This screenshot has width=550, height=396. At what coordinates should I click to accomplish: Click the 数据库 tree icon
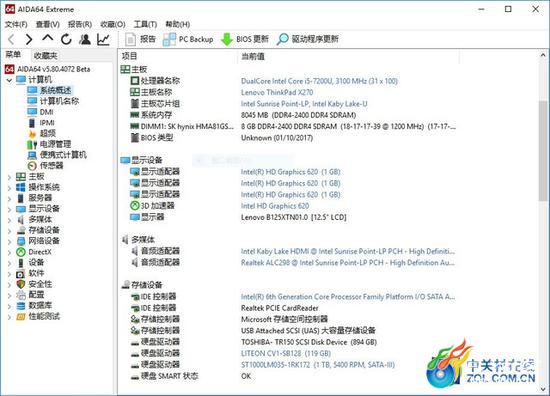pyautogui.click(x=21, y=306)
